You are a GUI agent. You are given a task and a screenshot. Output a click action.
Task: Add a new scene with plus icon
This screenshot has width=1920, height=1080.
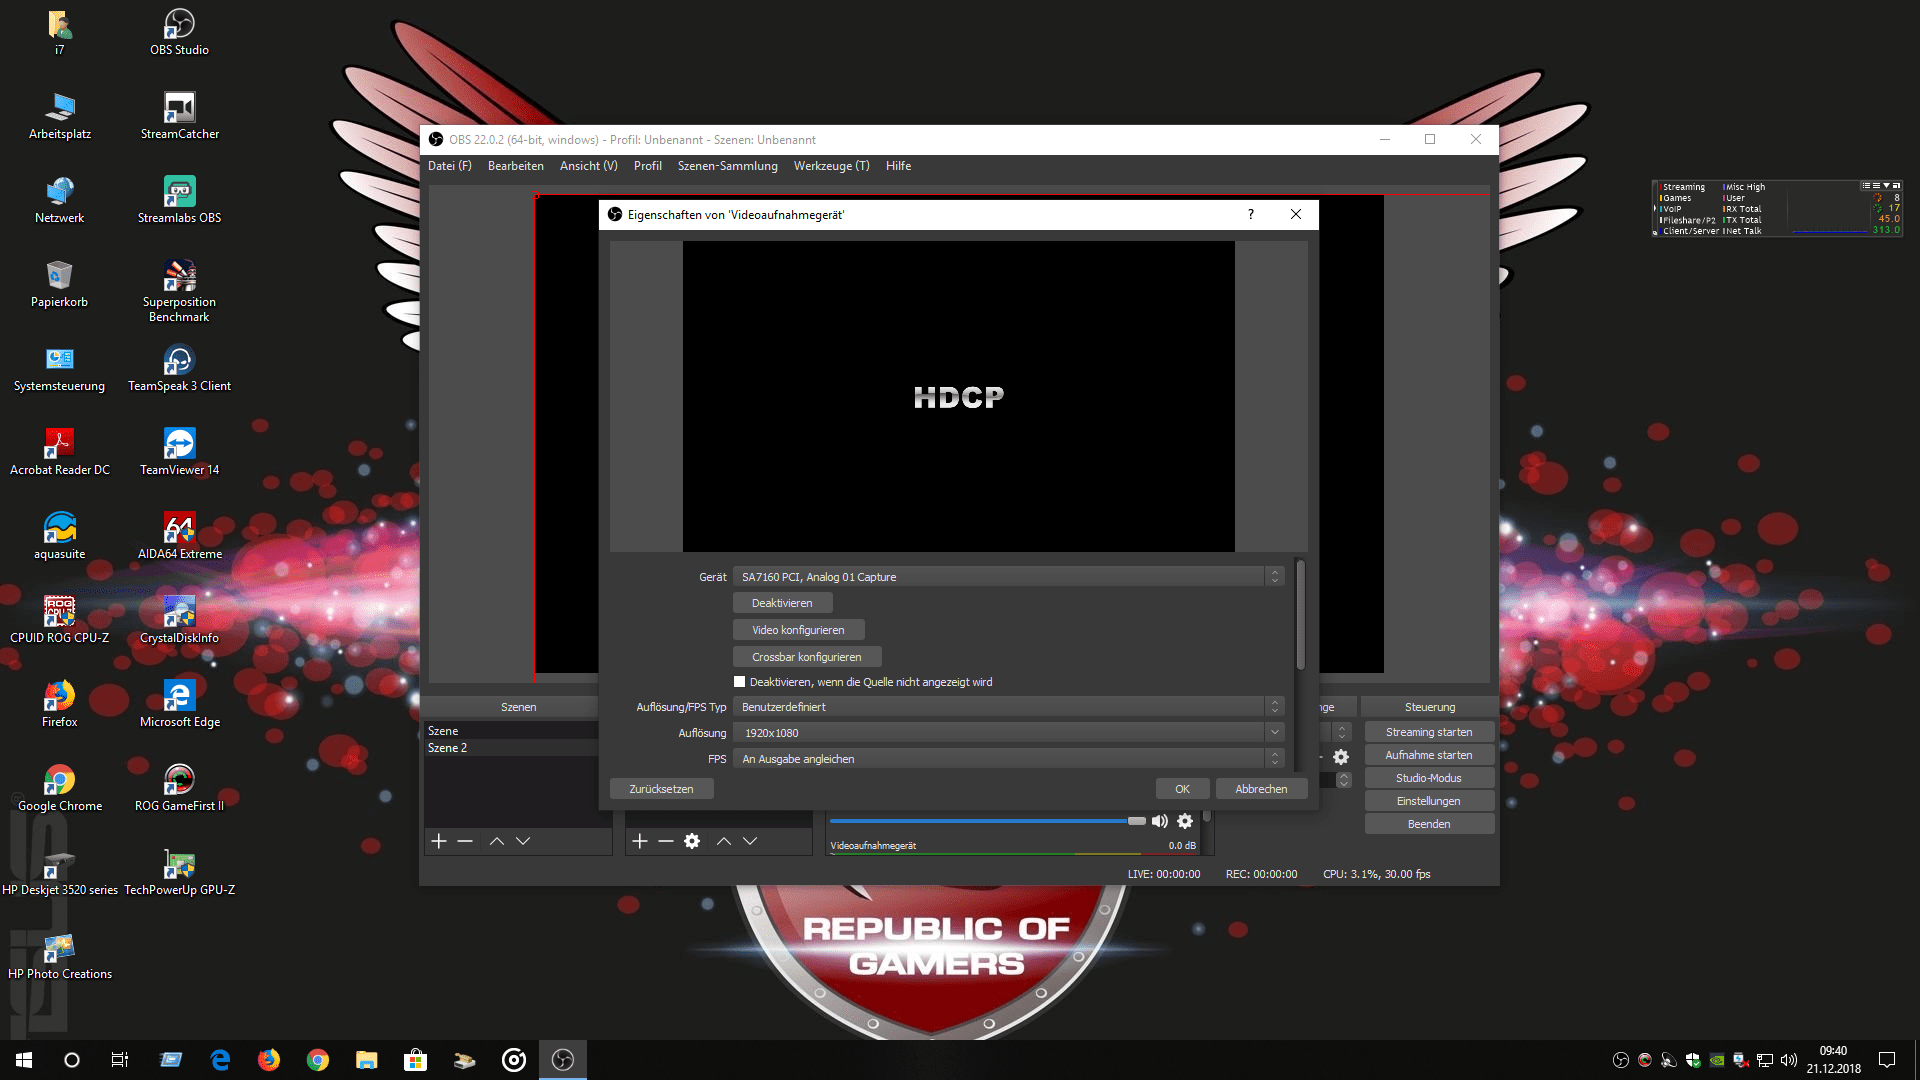[x=438, y=841]
